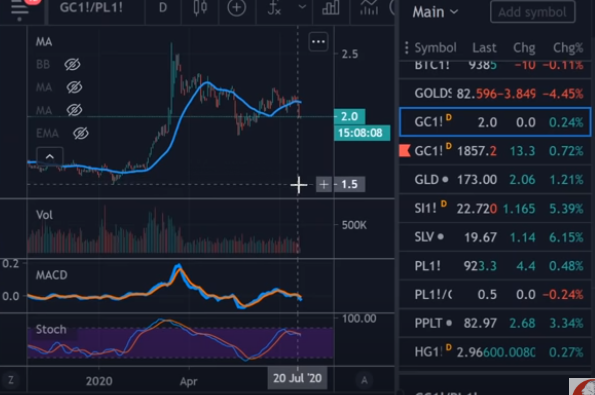
Task: Sort watchlist by Chg% column
Action: [x=568, y=48]
